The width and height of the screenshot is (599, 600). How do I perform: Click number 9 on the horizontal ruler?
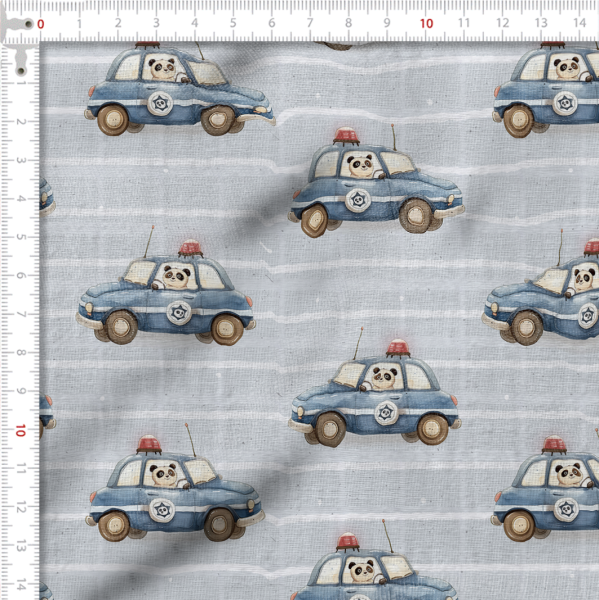tap(387, 23)
